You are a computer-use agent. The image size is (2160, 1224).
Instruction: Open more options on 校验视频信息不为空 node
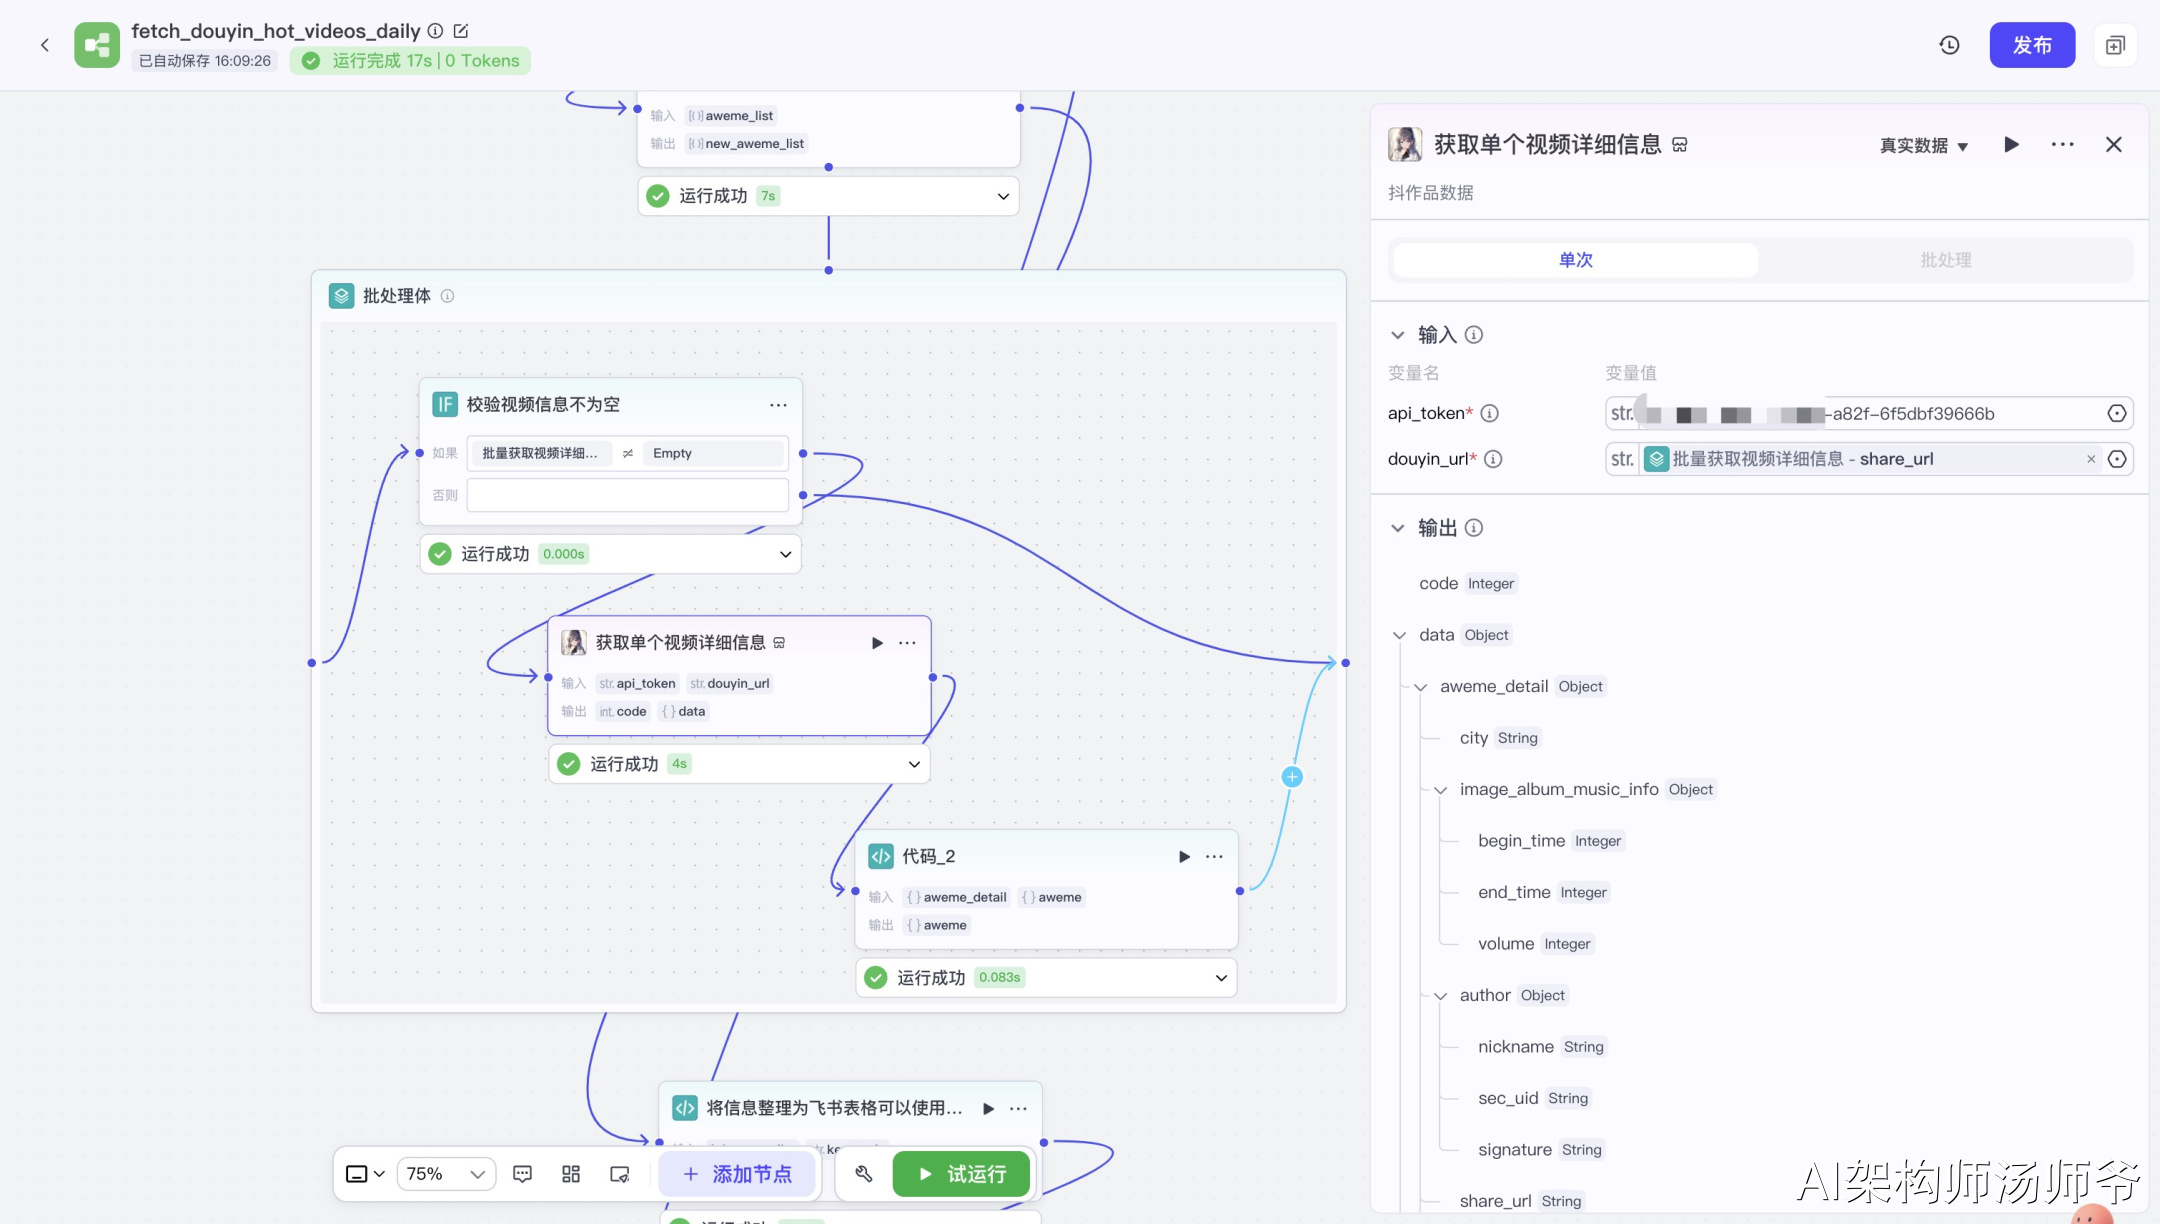778,405
